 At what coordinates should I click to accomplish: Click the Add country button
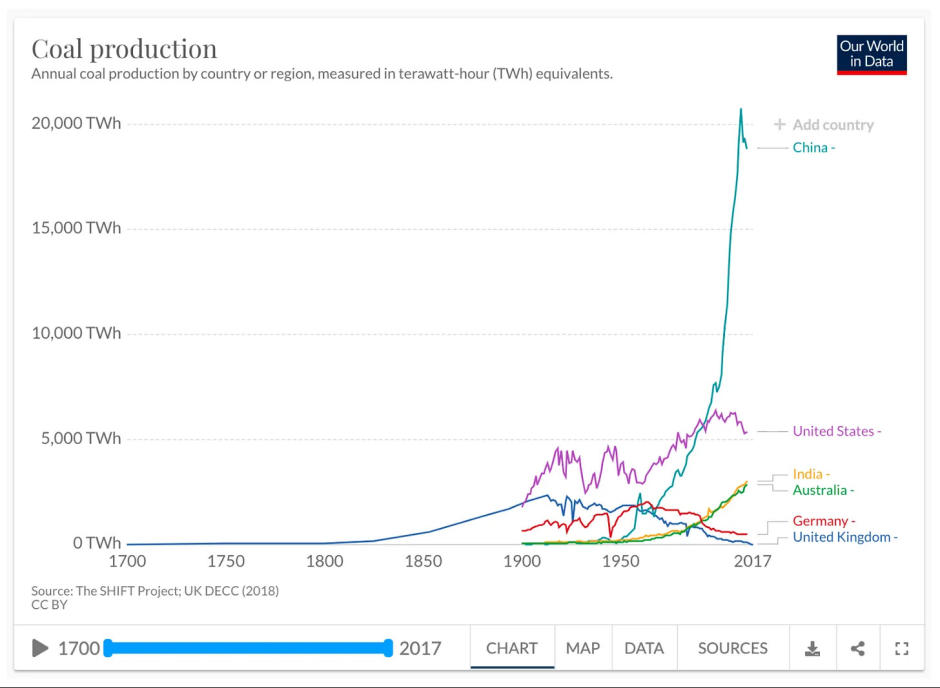(x=824, y=125)
